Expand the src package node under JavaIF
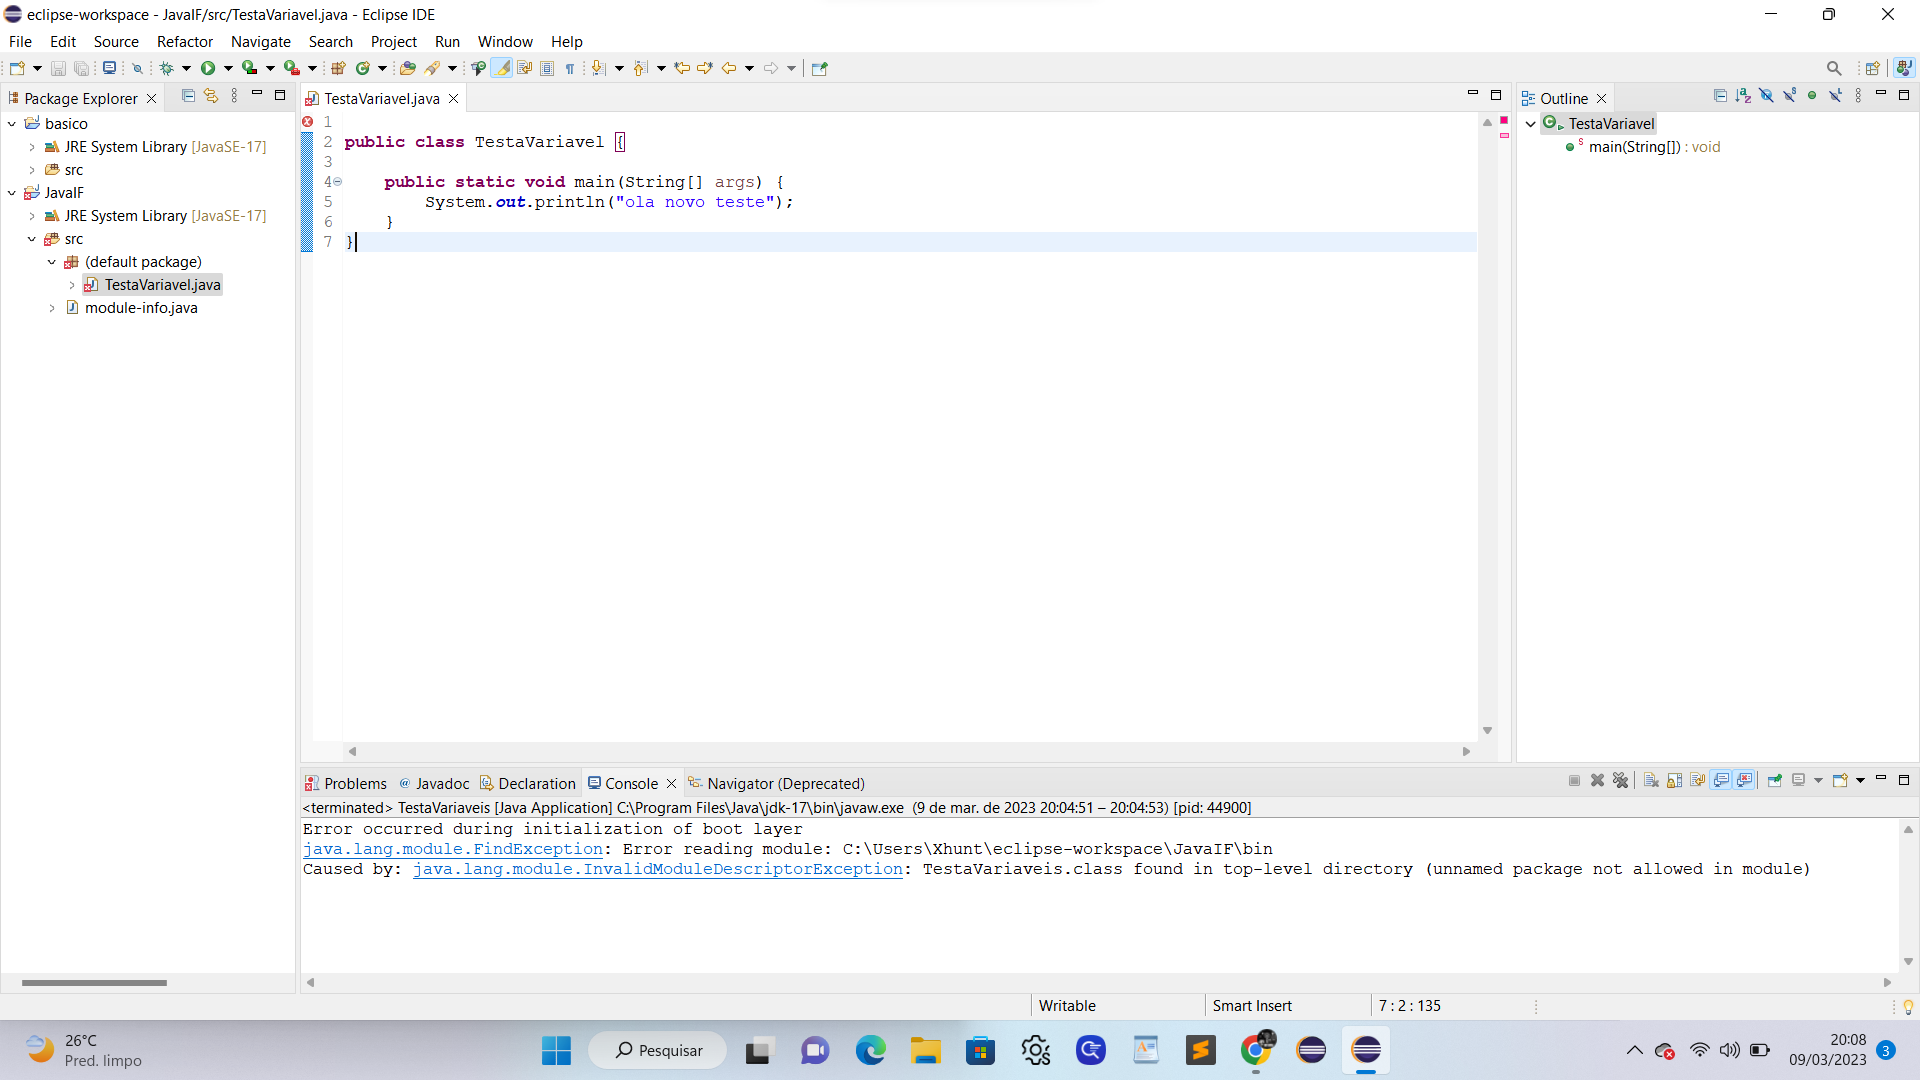 32,239
